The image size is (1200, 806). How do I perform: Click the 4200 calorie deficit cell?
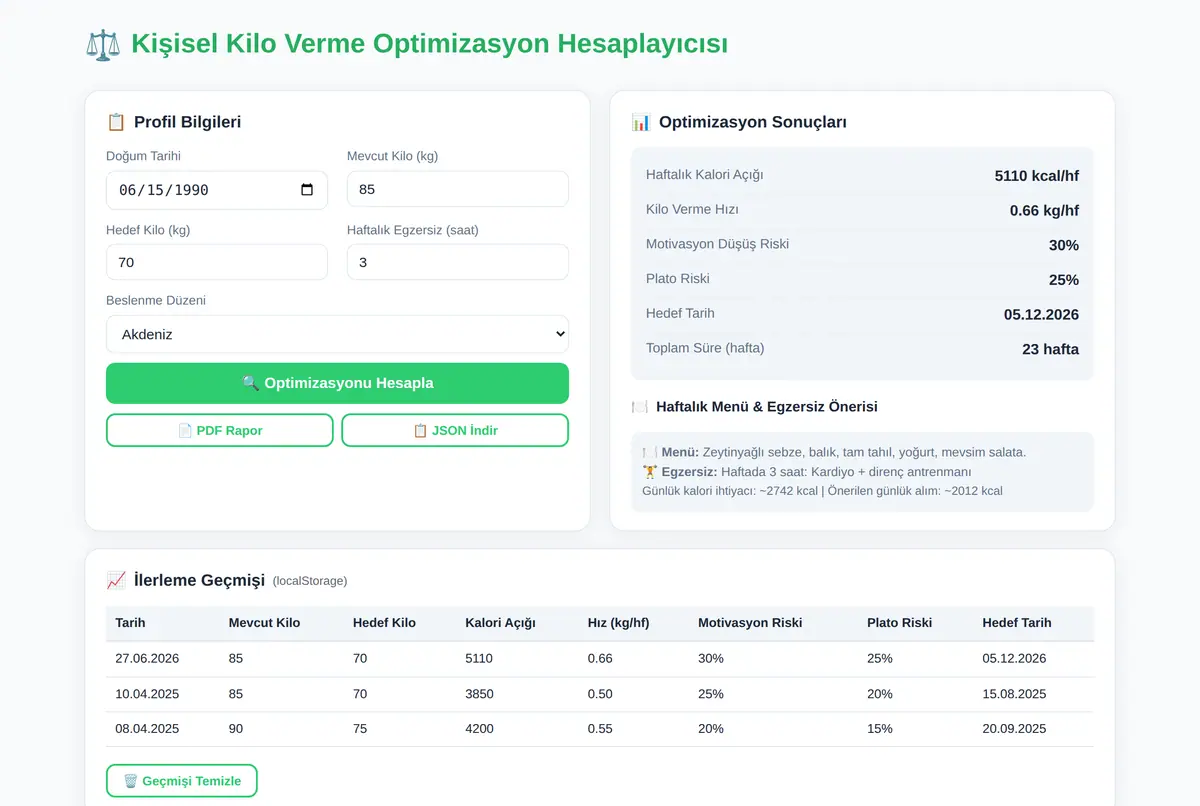point(479,728)
